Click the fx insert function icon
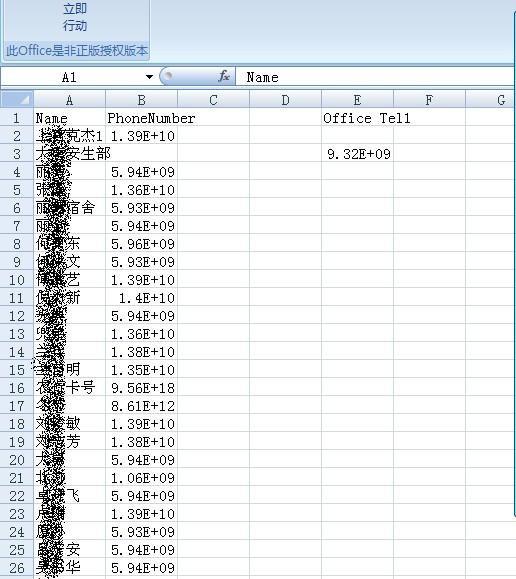Viewport: 516px width, 579px height. [224, 76]
